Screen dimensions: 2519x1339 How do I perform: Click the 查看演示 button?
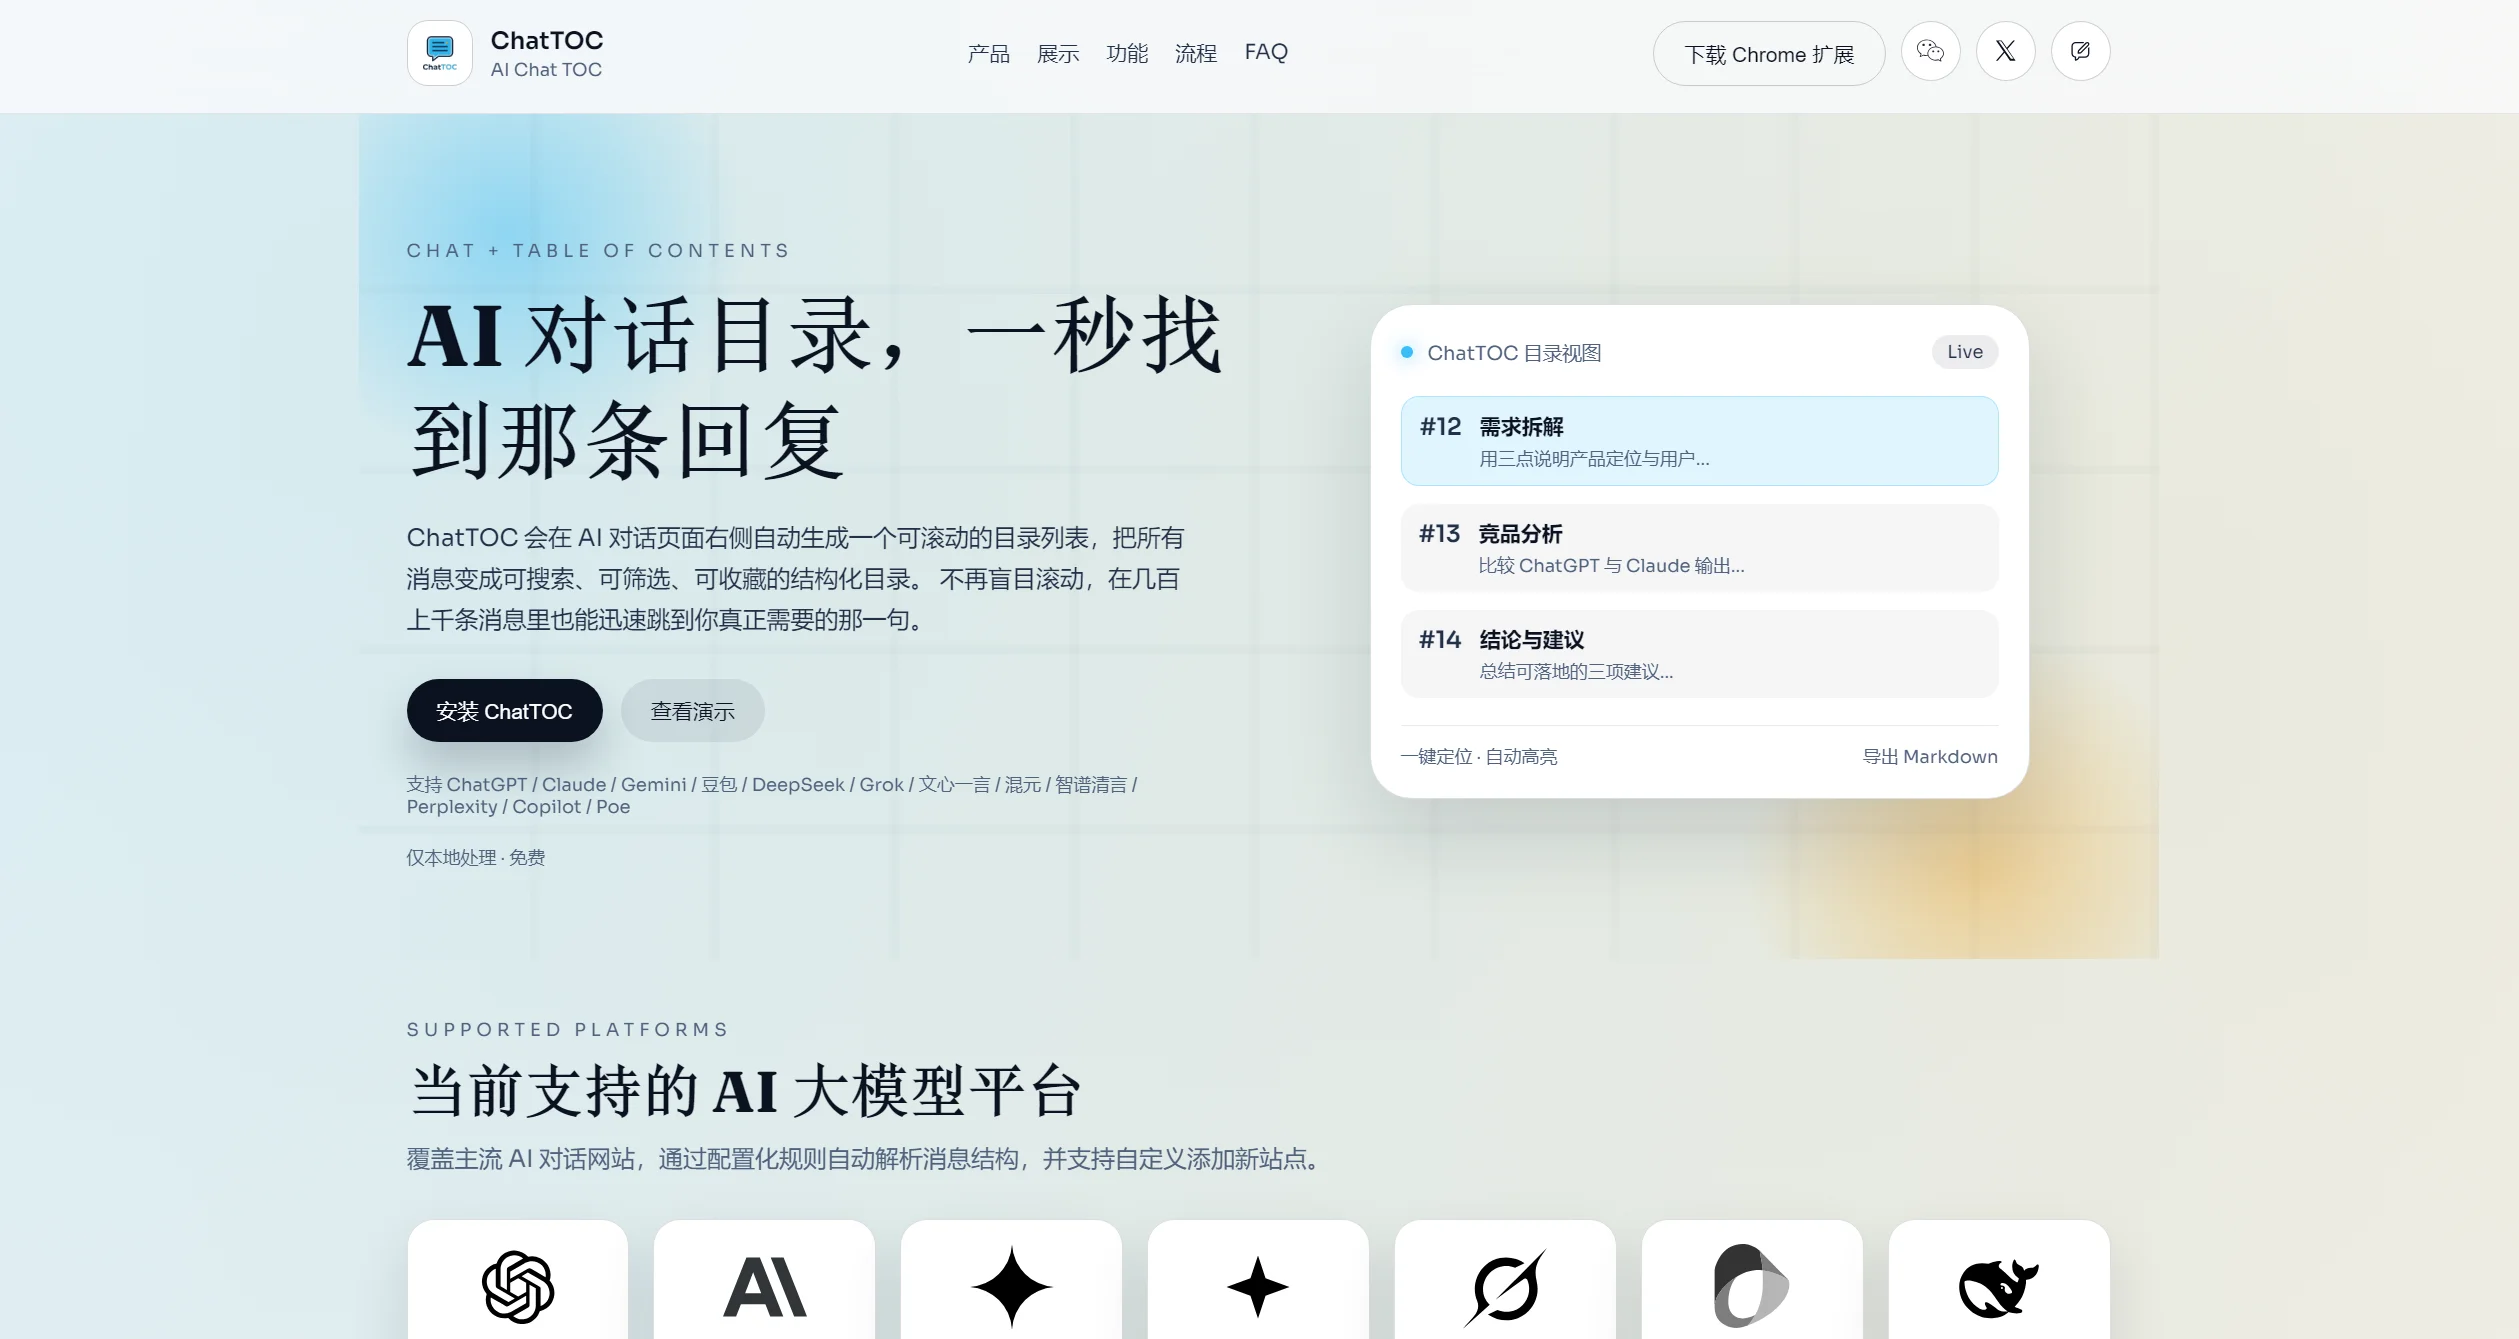692,711
